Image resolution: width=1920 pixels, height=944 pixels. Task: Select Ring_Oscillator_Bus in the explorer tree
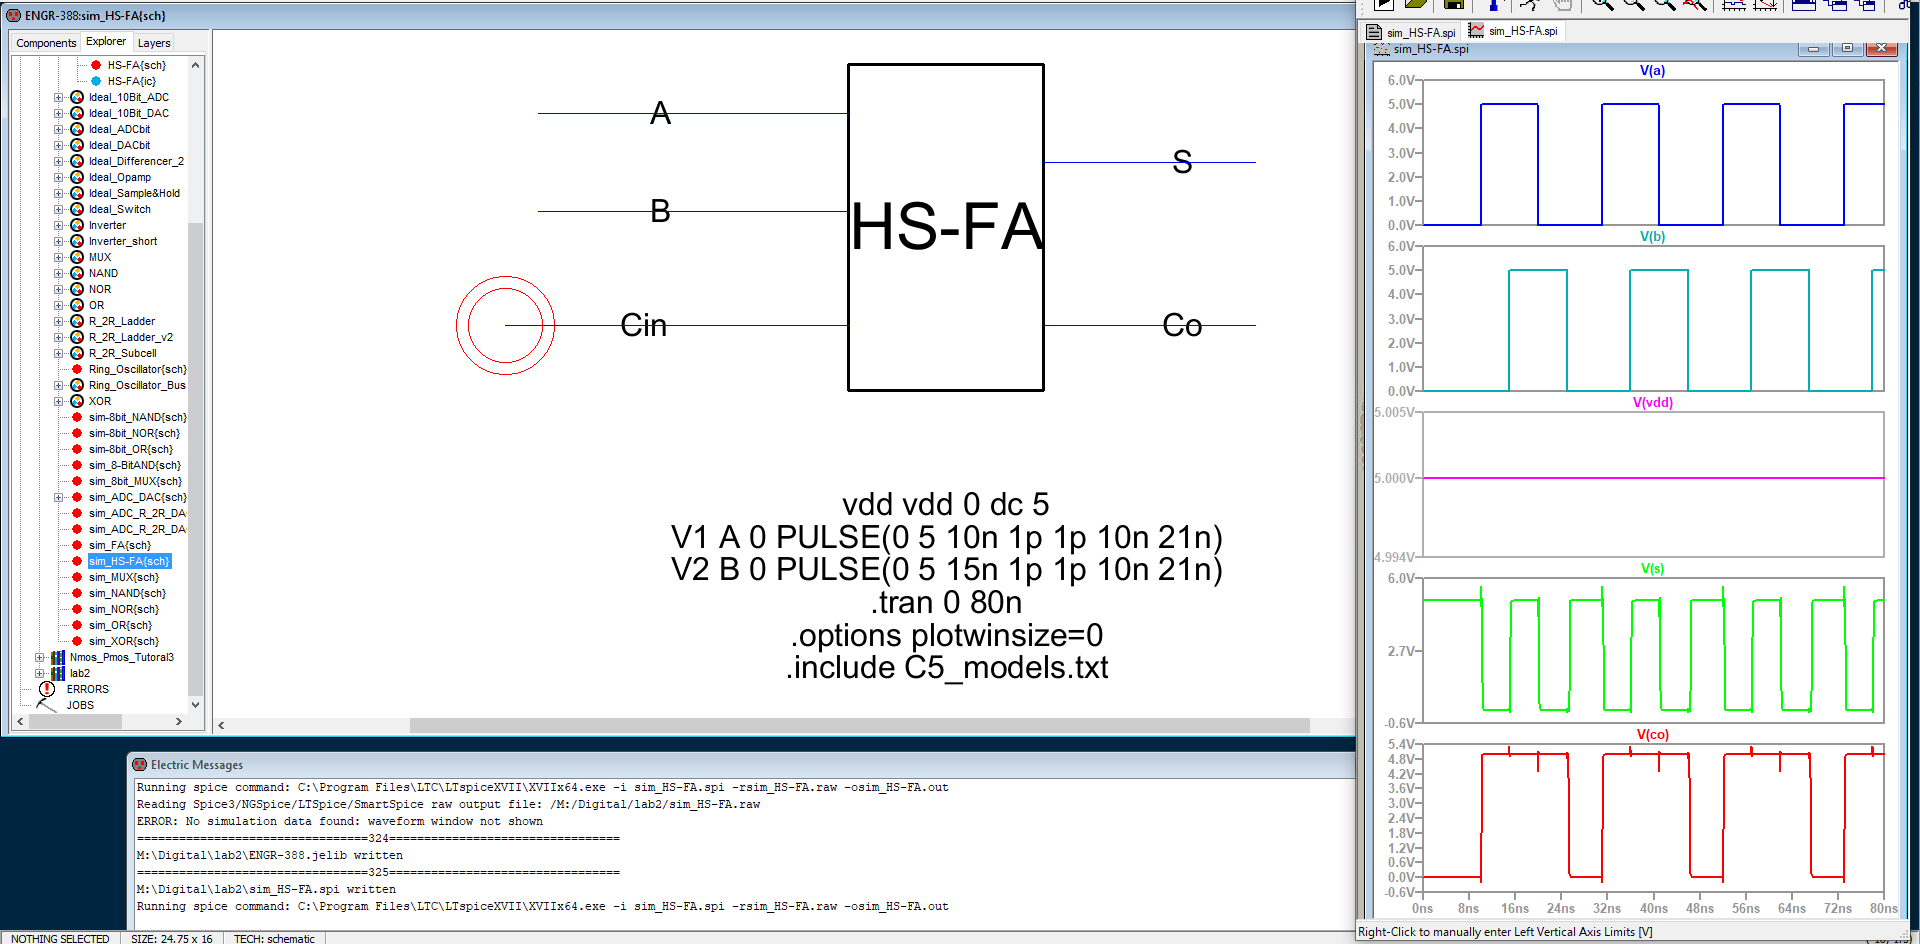click(137, 385)
